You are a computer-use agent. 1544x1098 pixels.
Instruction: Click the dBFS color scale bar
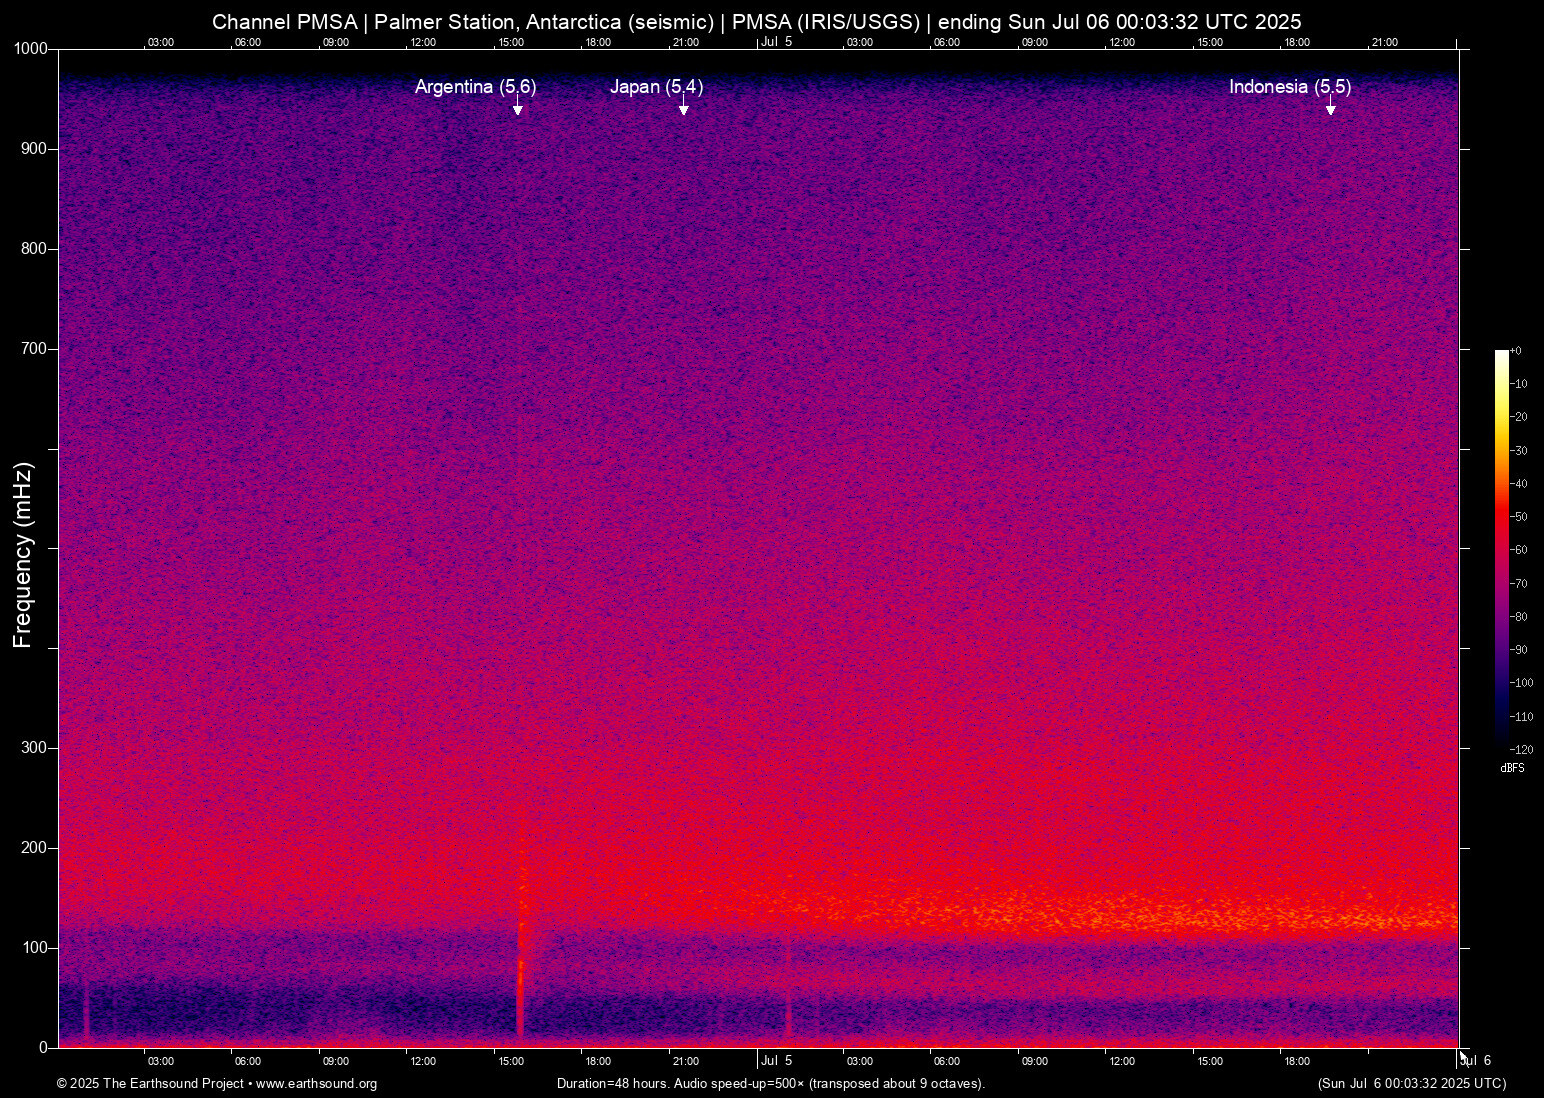pyautogui.click(x=1501, y=548)
